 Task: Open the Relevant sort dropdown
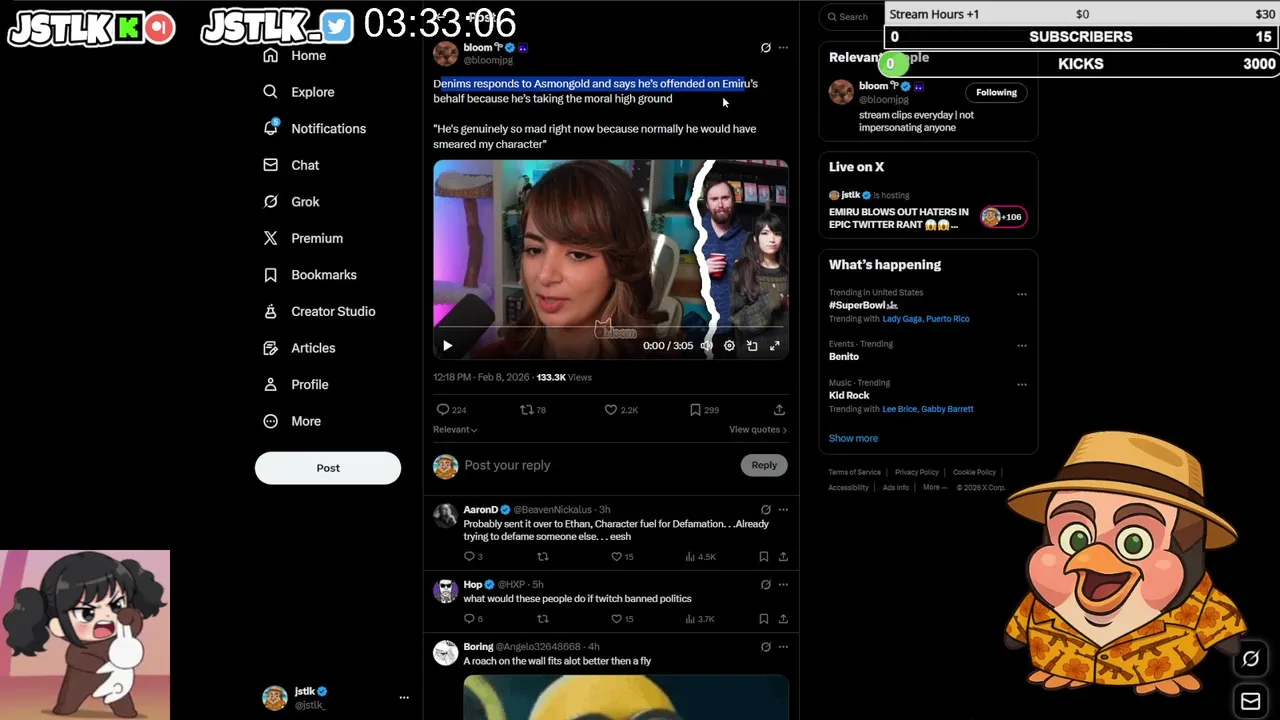[455, 430]
